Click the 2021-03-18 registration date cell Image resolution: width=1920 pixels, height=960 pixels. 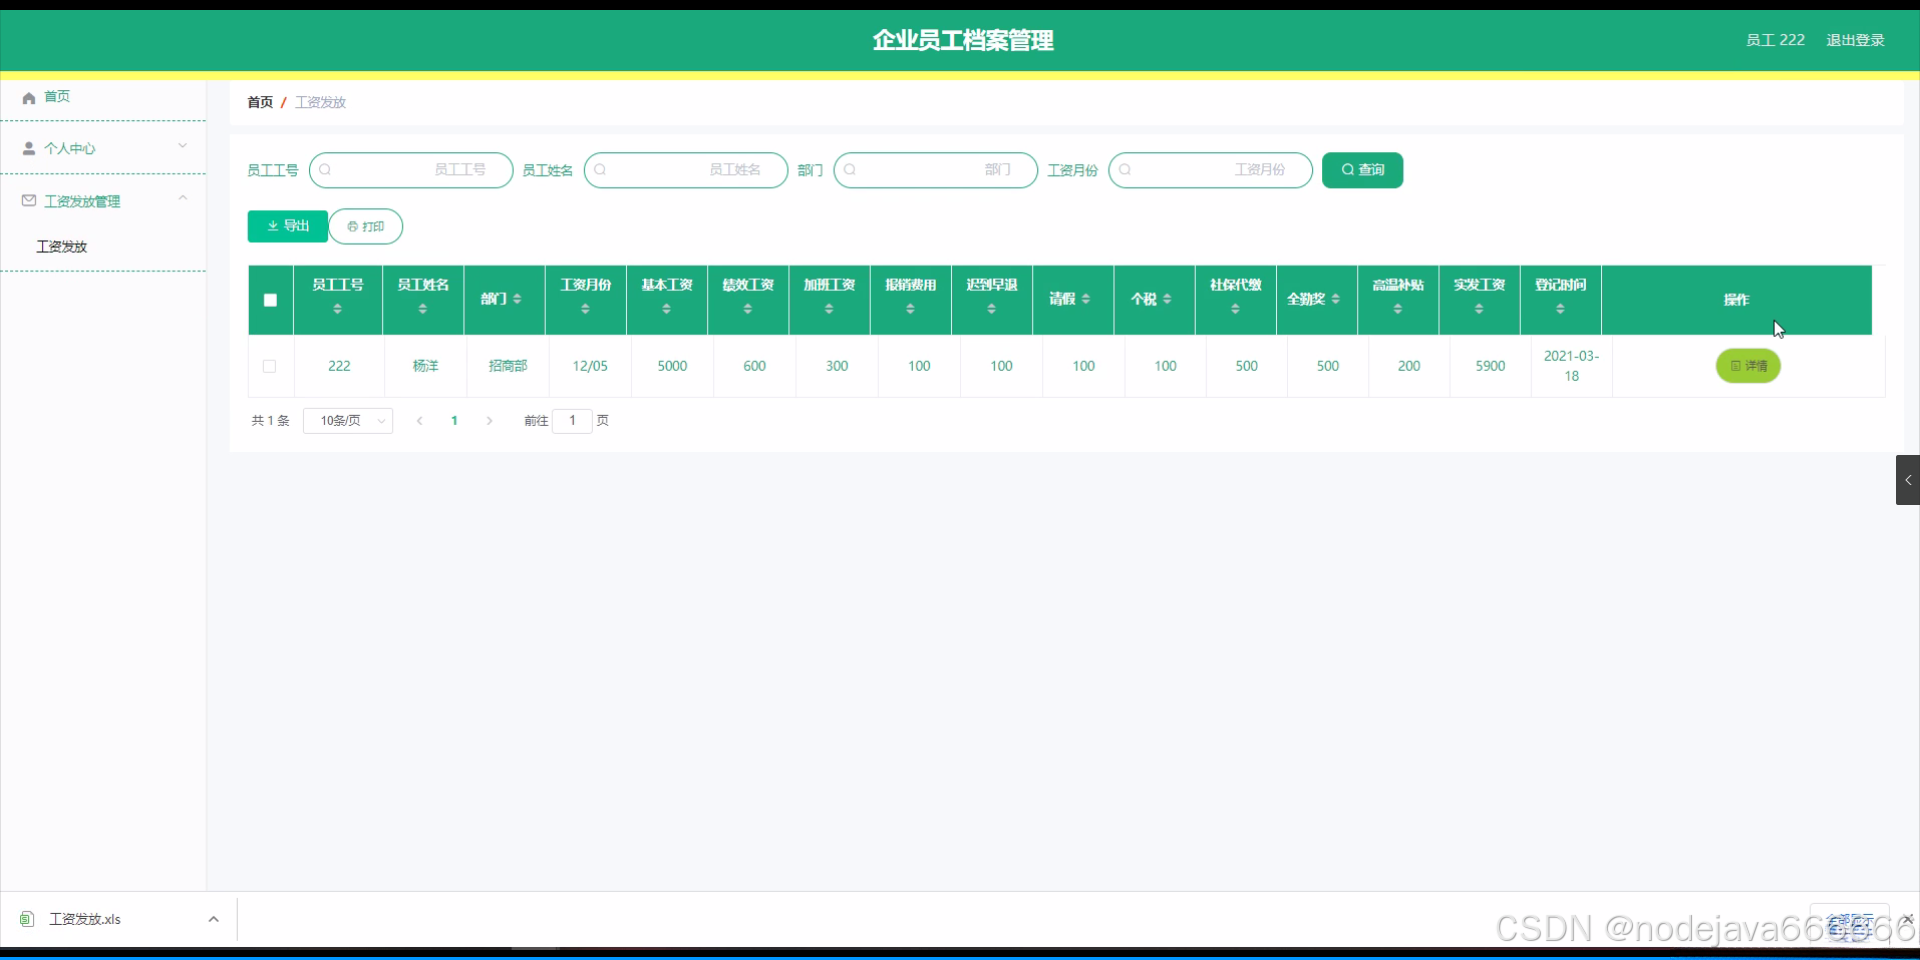1571,366
